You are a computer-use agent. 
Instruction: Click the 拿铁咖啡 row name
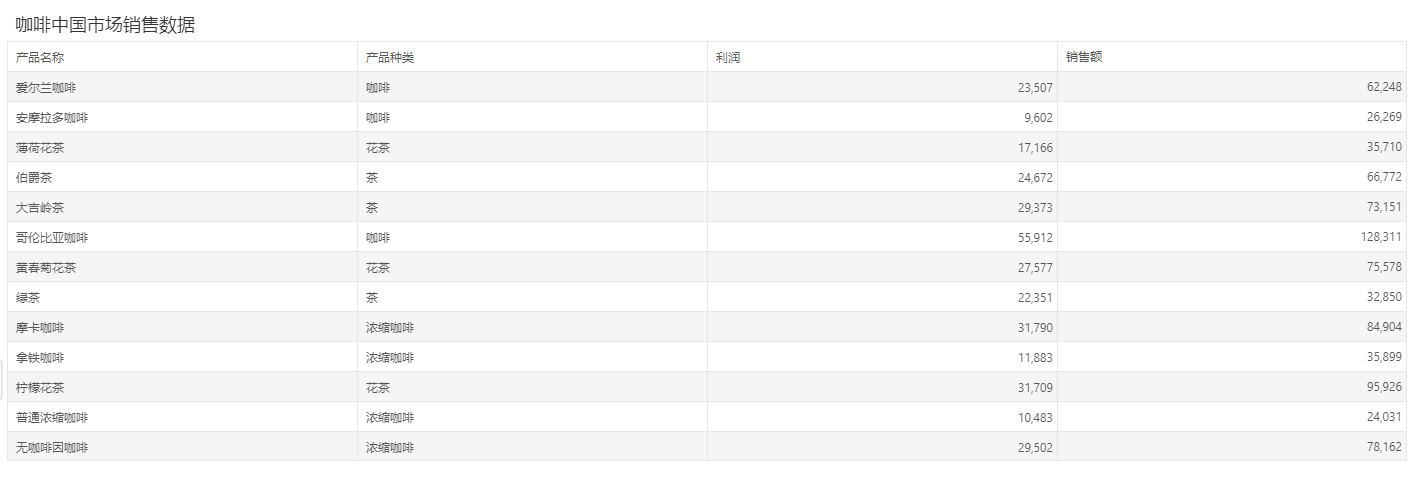40,358
